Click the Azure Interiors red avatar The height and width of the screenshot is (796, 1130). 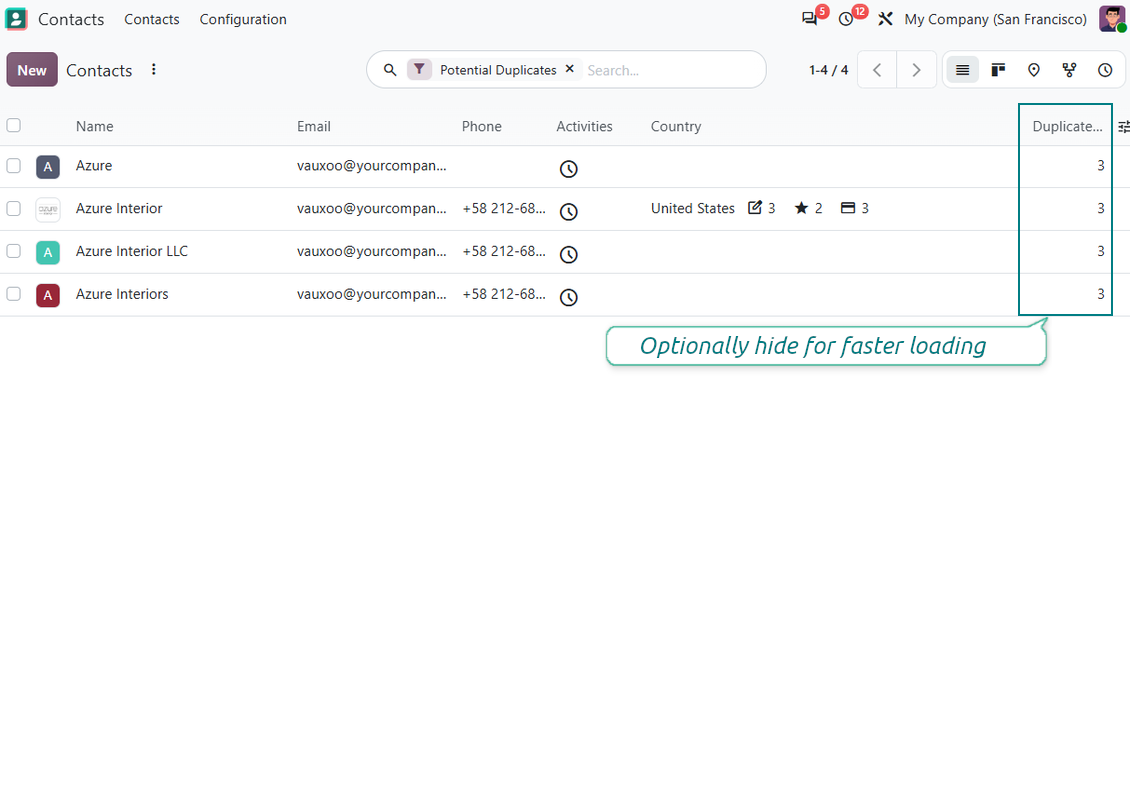point(48,295)
